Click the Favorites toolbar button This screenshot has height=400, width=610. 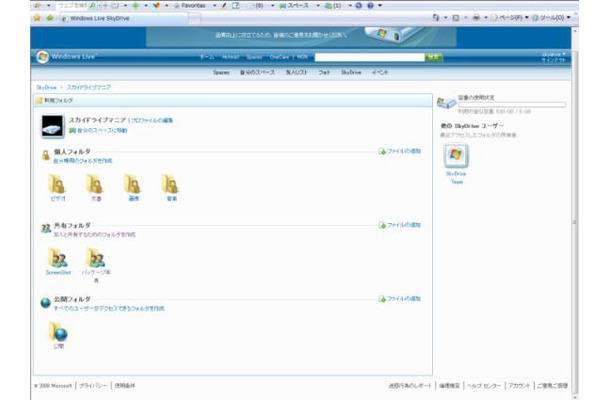click(189, 5)
